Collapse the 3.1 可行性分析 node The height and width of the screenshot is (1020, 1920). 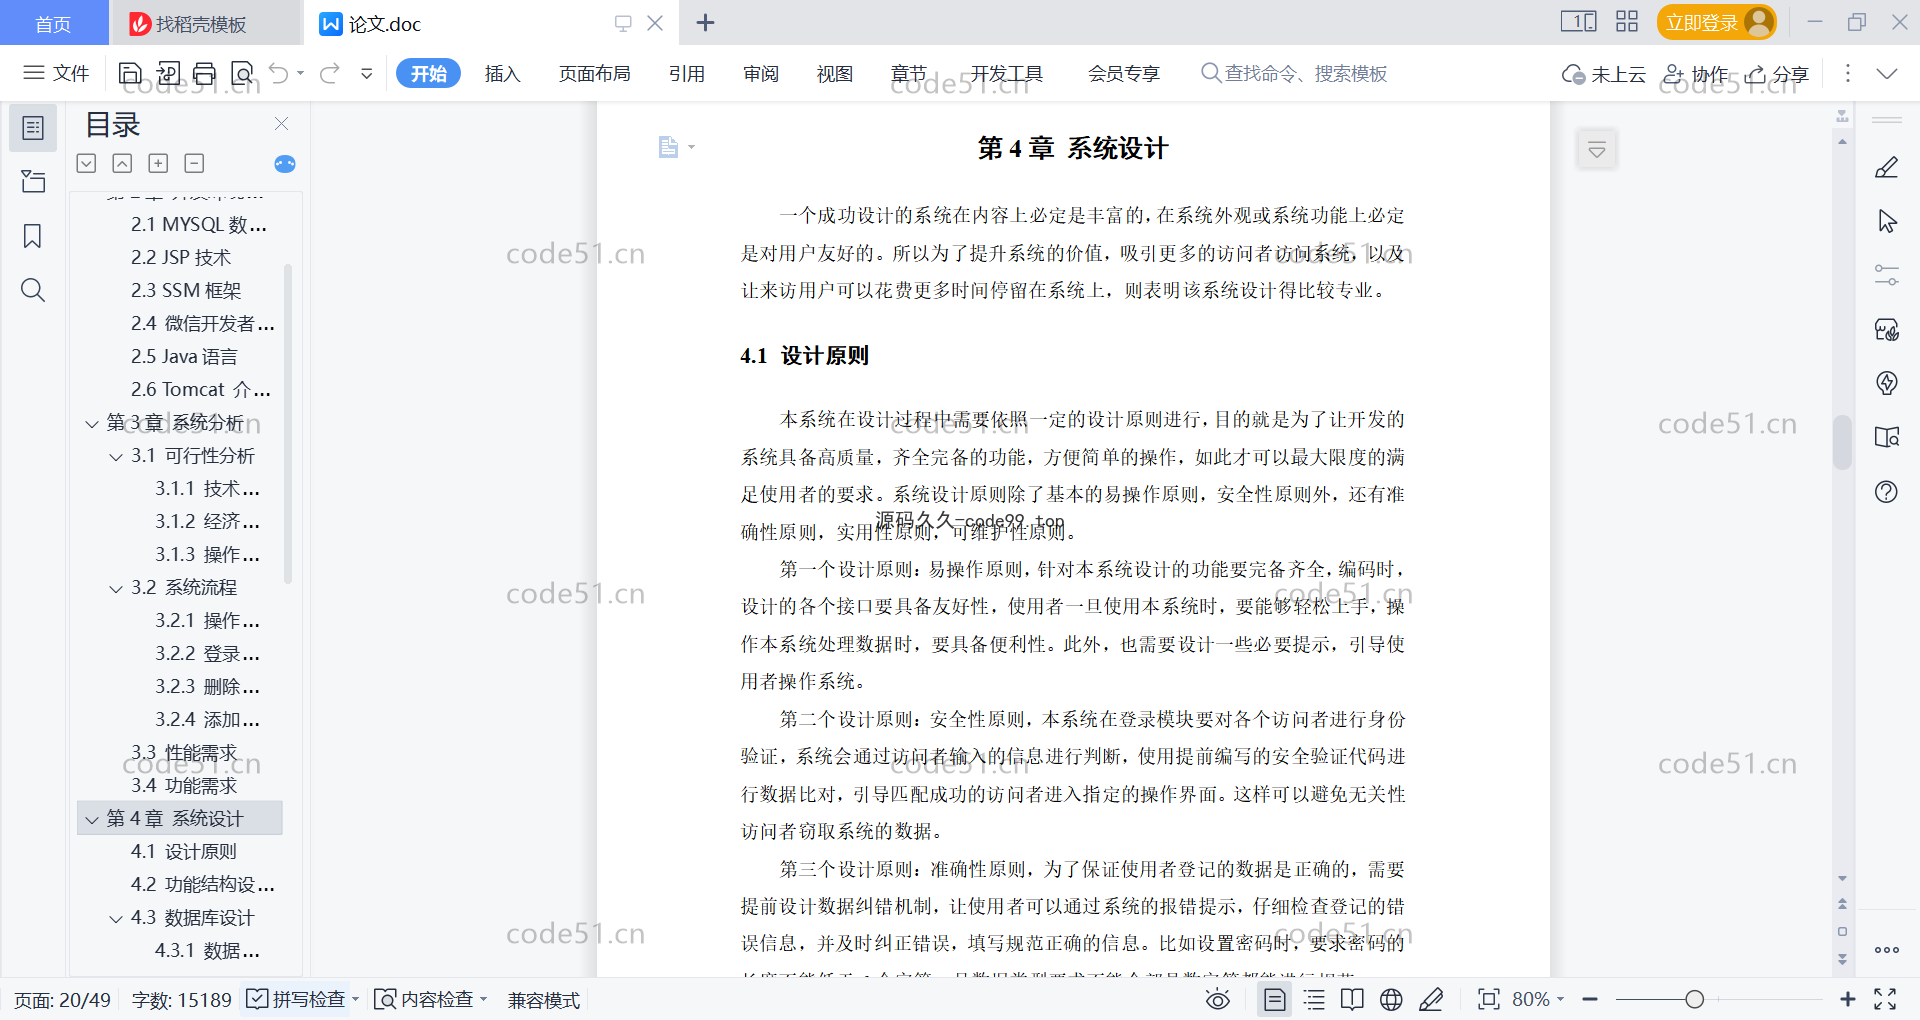(116, 457)
